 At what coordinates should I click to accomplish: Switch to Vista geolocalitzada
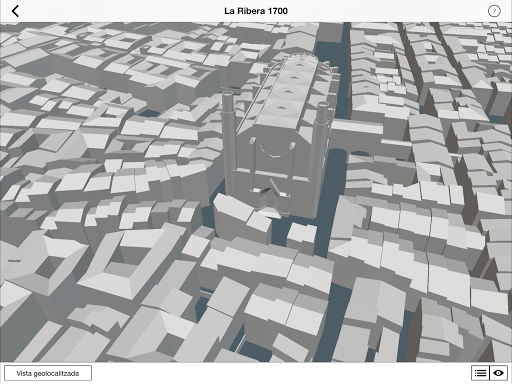point(48,373)
